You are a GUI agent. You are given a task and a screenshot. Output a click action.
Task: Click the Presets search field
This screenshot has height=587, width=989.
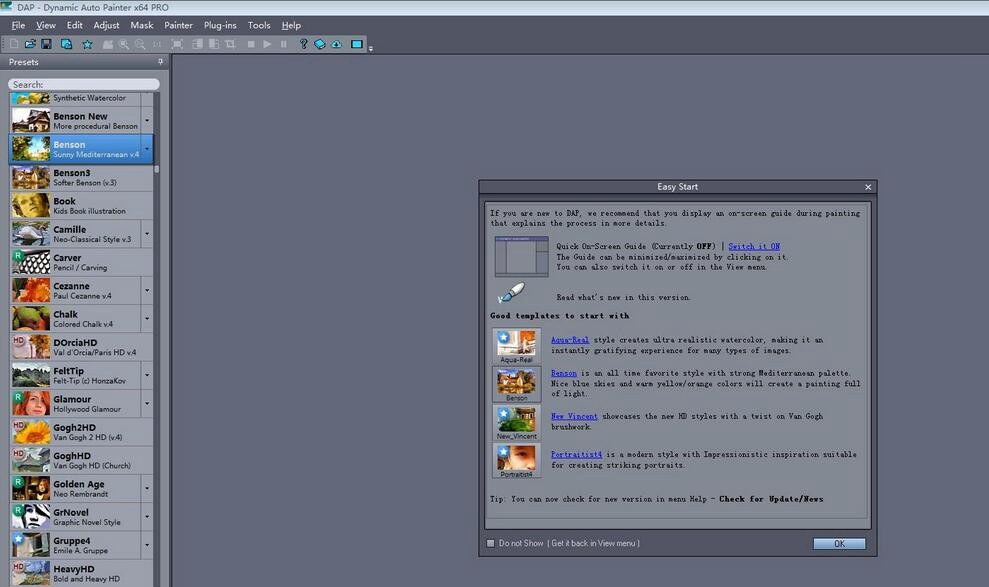(84, 84)
